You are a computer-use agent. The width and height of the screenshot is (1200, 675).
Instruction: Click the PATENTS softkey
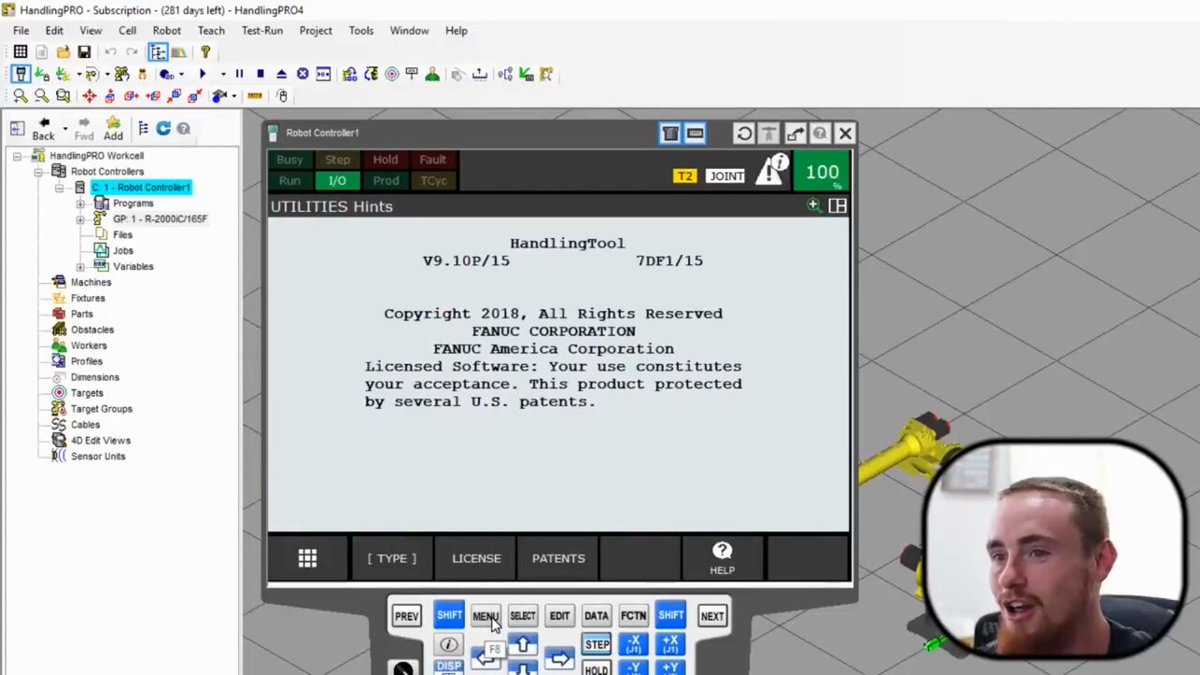point(558,558)
